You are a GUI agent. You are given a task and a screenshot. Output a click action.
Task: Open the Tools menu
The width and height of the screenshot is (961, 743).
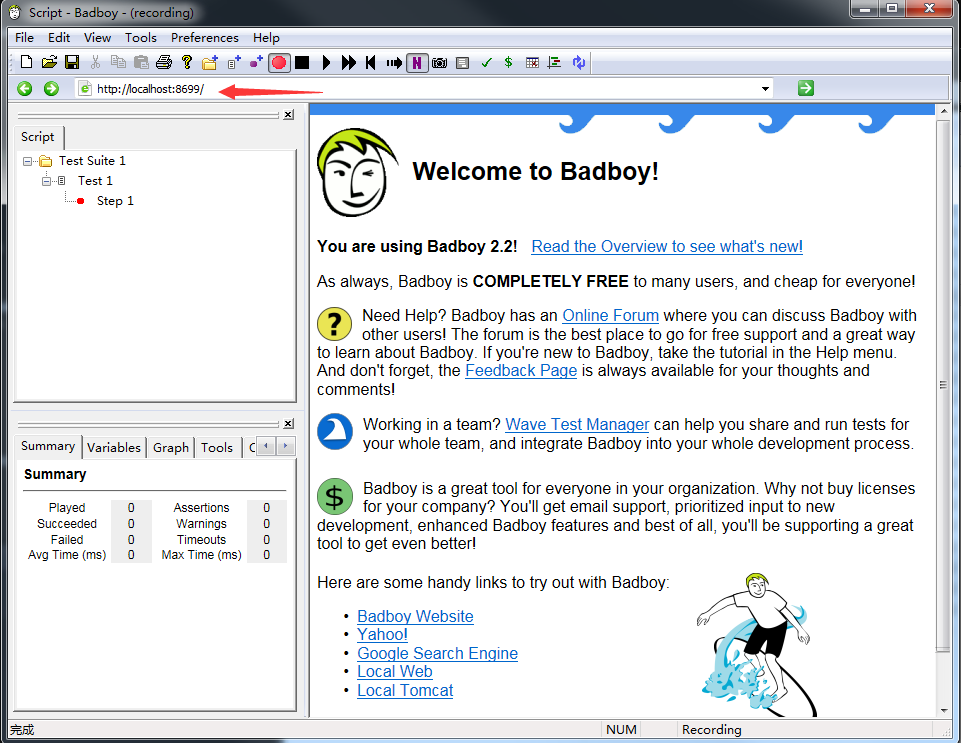tap(141, 37)
